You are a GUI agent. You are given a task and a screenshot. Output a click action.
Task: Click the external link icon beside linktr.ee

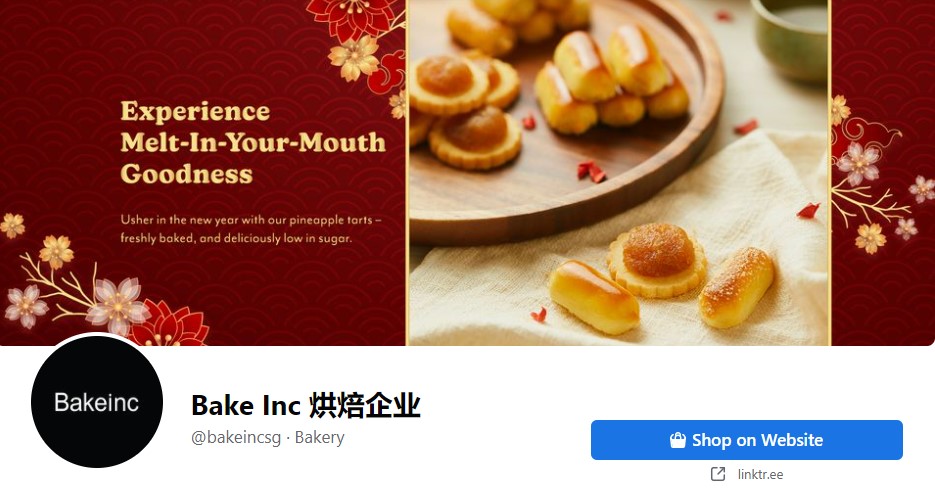click(x=718, y=474)
